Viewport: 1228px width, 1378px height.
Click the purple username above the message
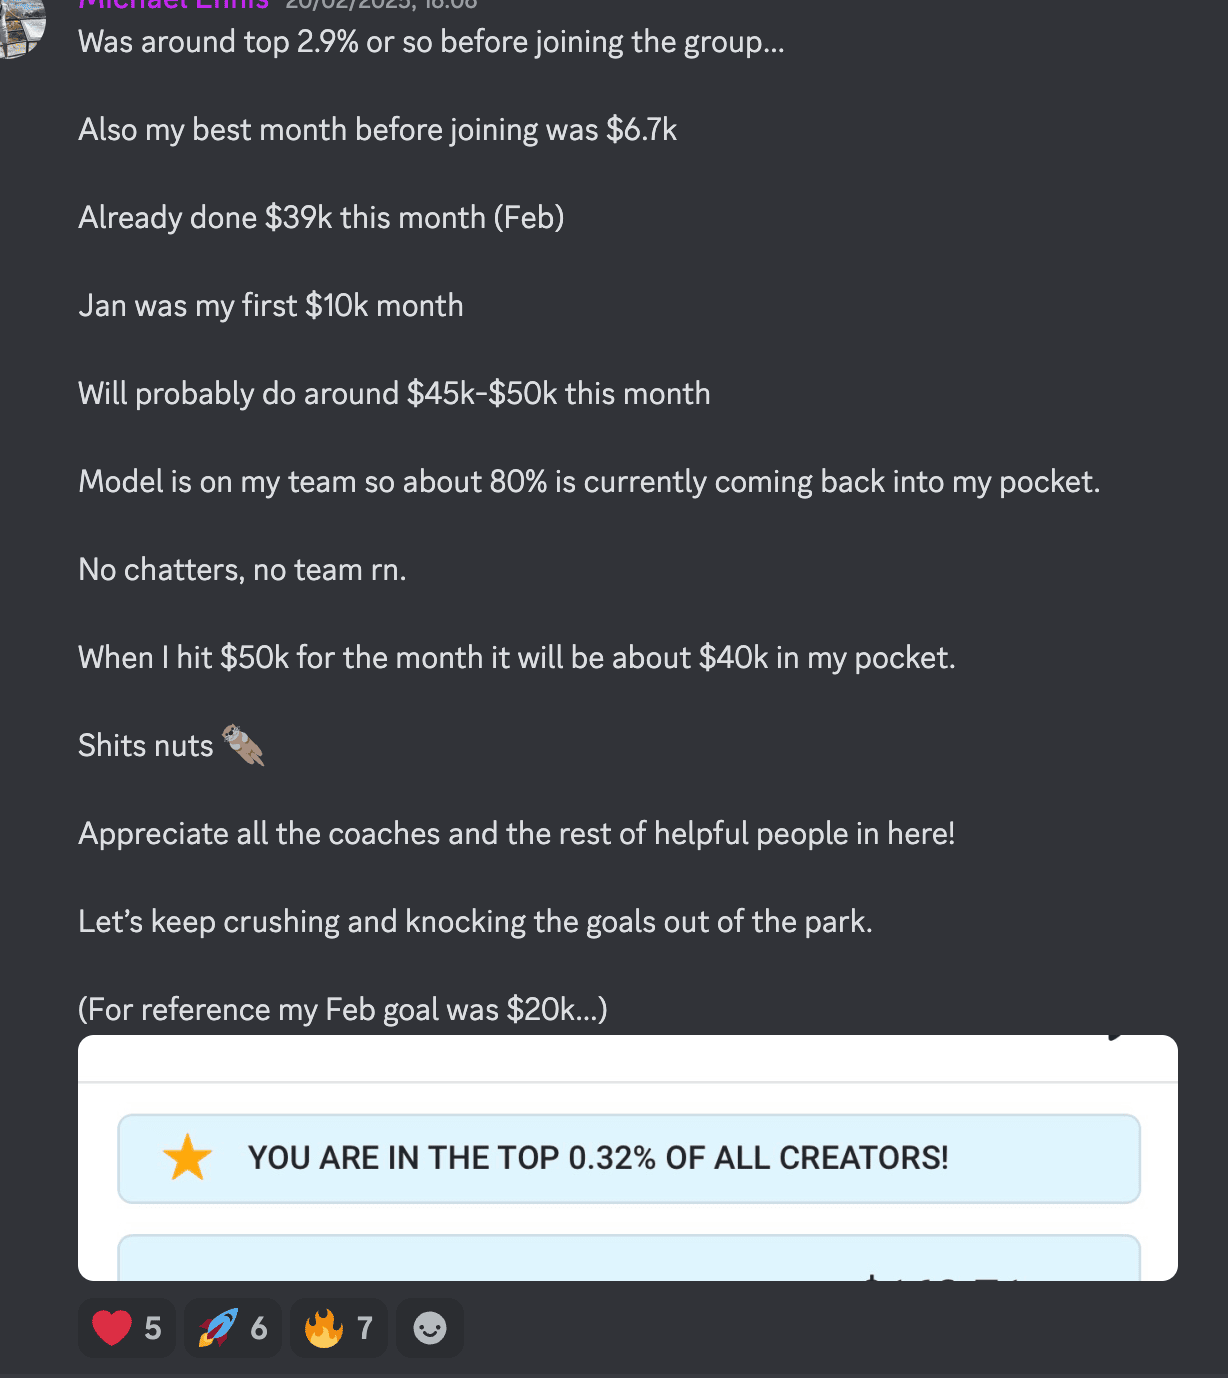tap(173, 4)
